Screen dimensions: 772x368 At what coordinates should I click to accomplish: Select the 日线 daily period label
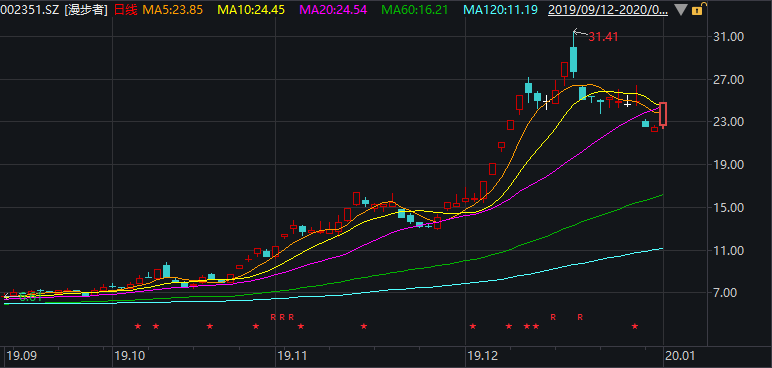point(125,9)
